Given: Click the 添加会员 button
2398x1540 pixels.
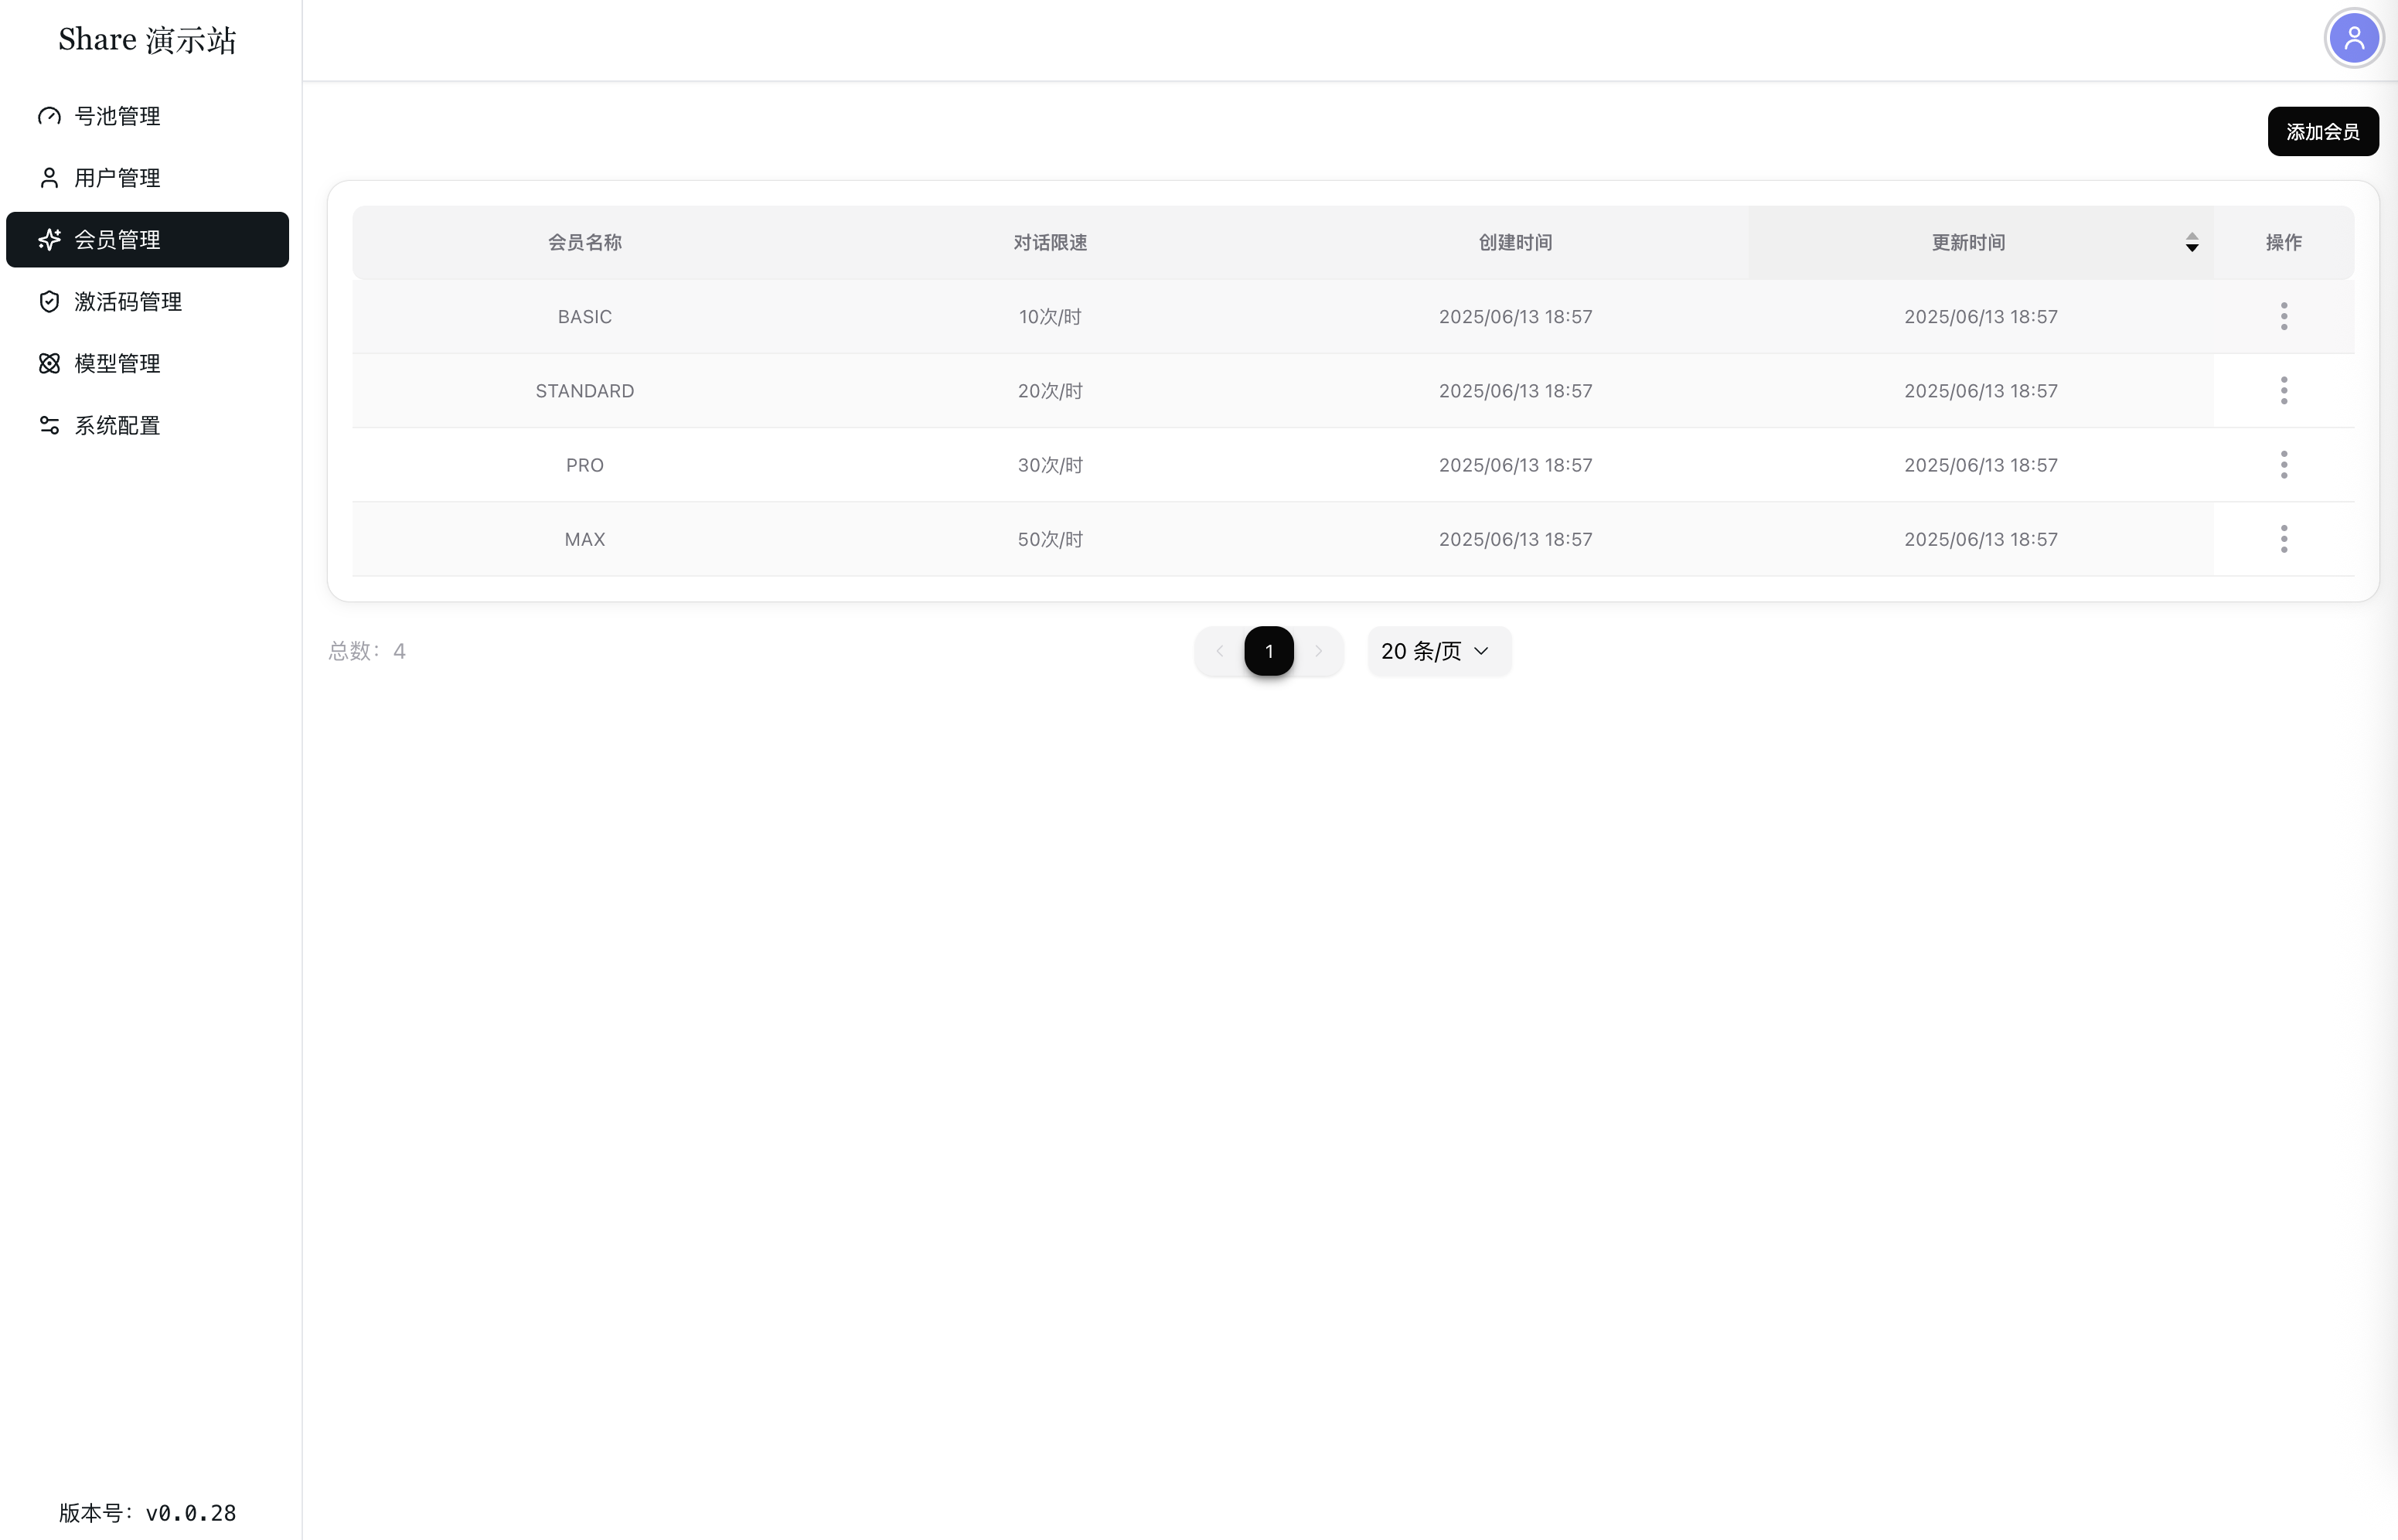Looking at the screenshot, I should coord(2322,132).
